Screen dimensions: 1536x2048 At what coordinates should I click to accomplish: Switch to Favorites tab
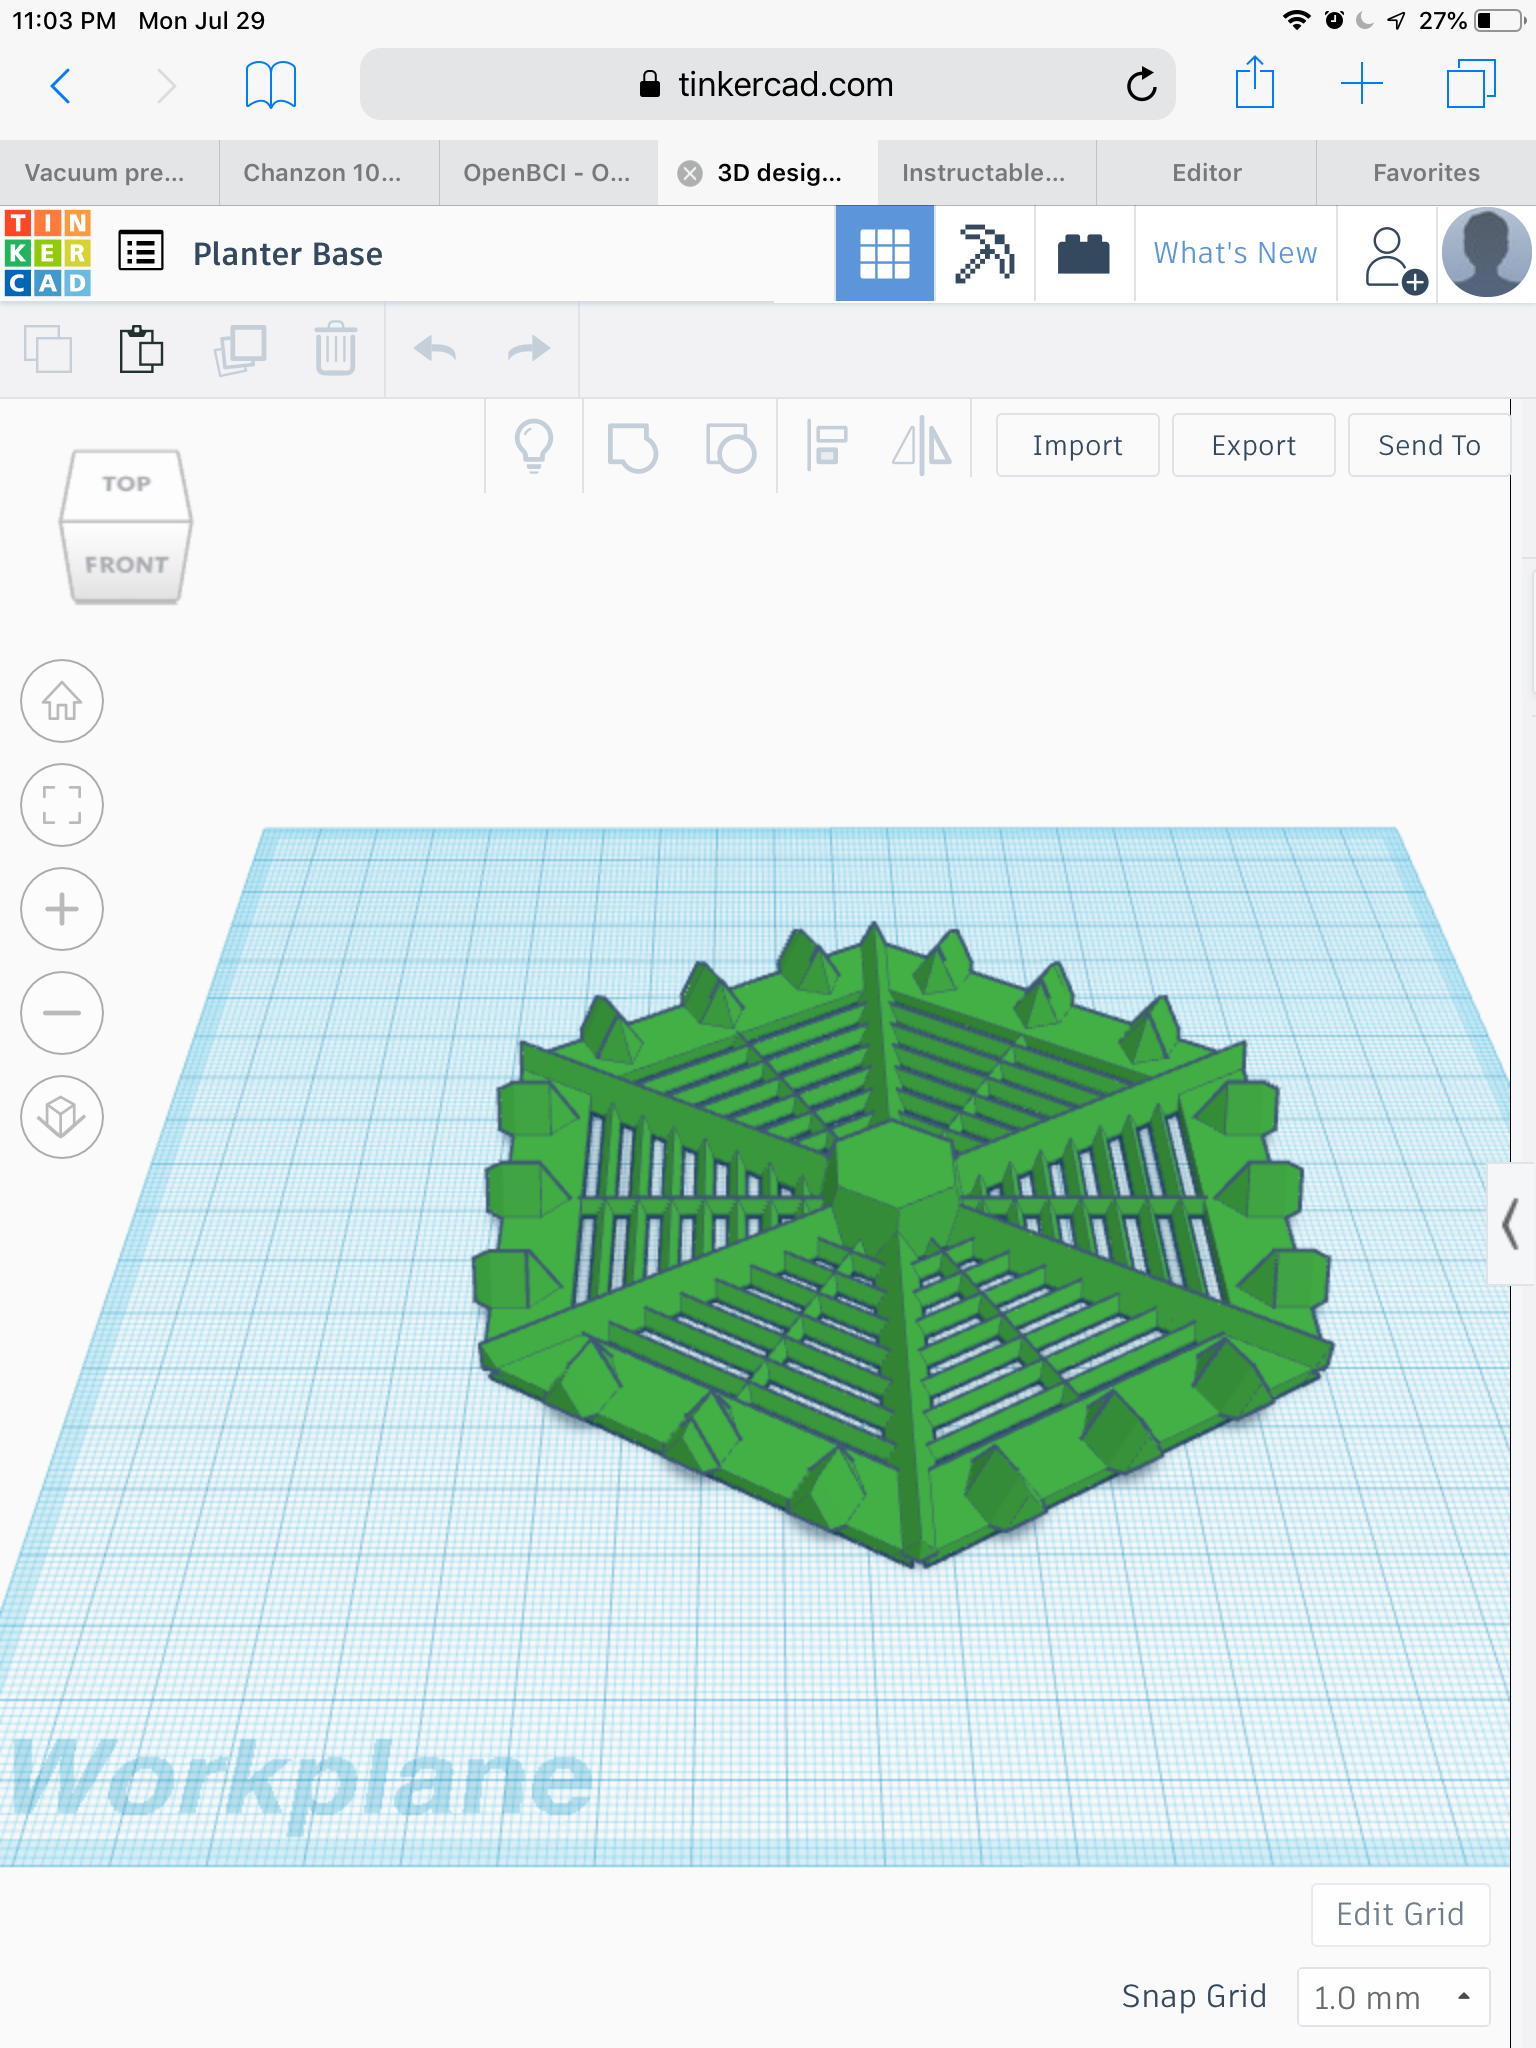pos(1426,173)
